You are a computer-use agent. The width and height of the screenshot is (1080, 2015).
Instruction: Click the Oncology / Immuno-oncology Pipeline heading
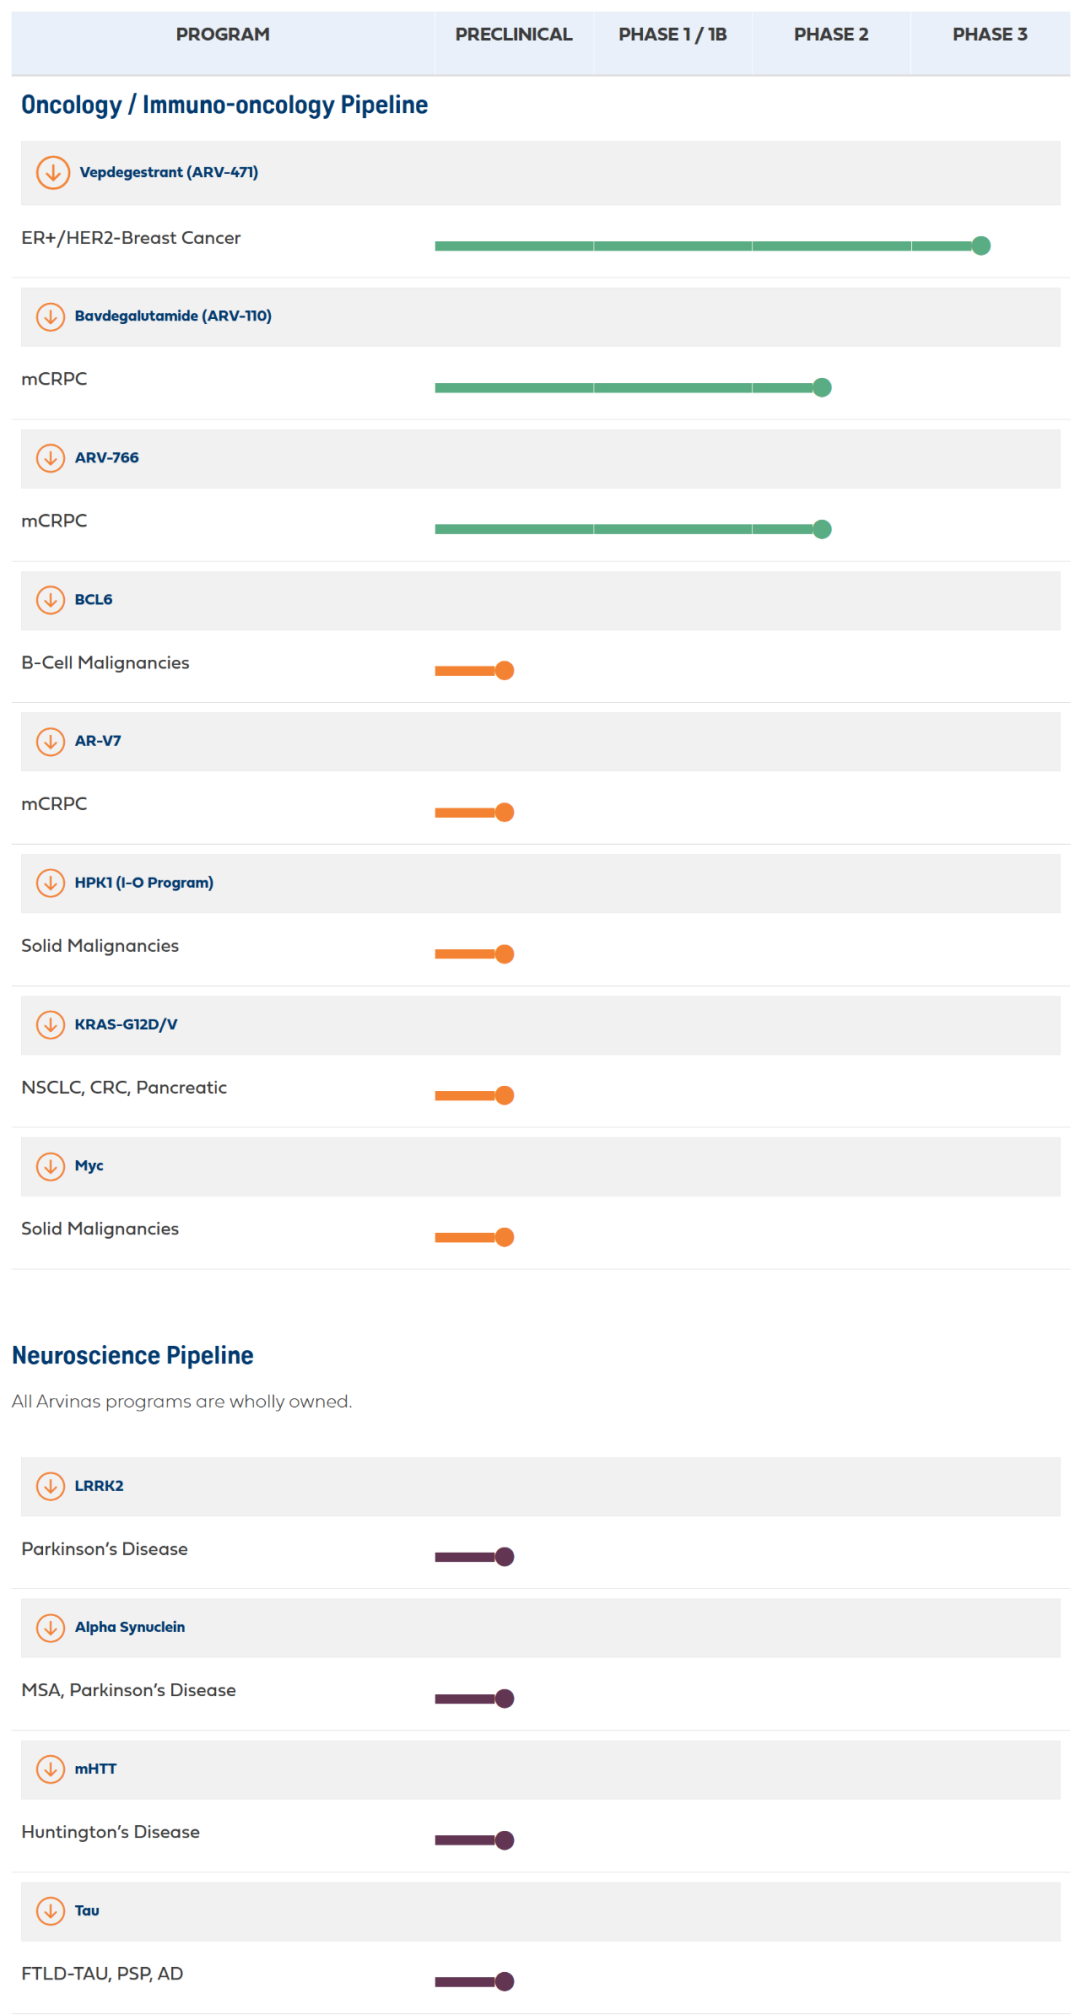click(225, 105)
